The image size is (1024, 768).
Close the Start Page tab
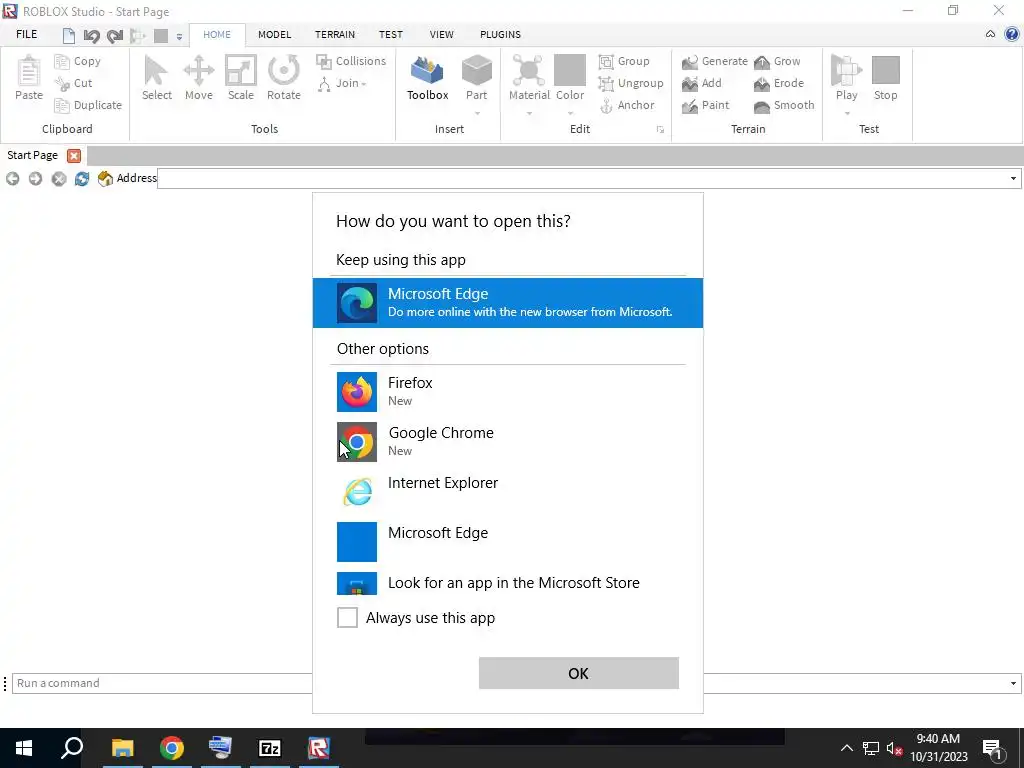[x=74, y=155]
